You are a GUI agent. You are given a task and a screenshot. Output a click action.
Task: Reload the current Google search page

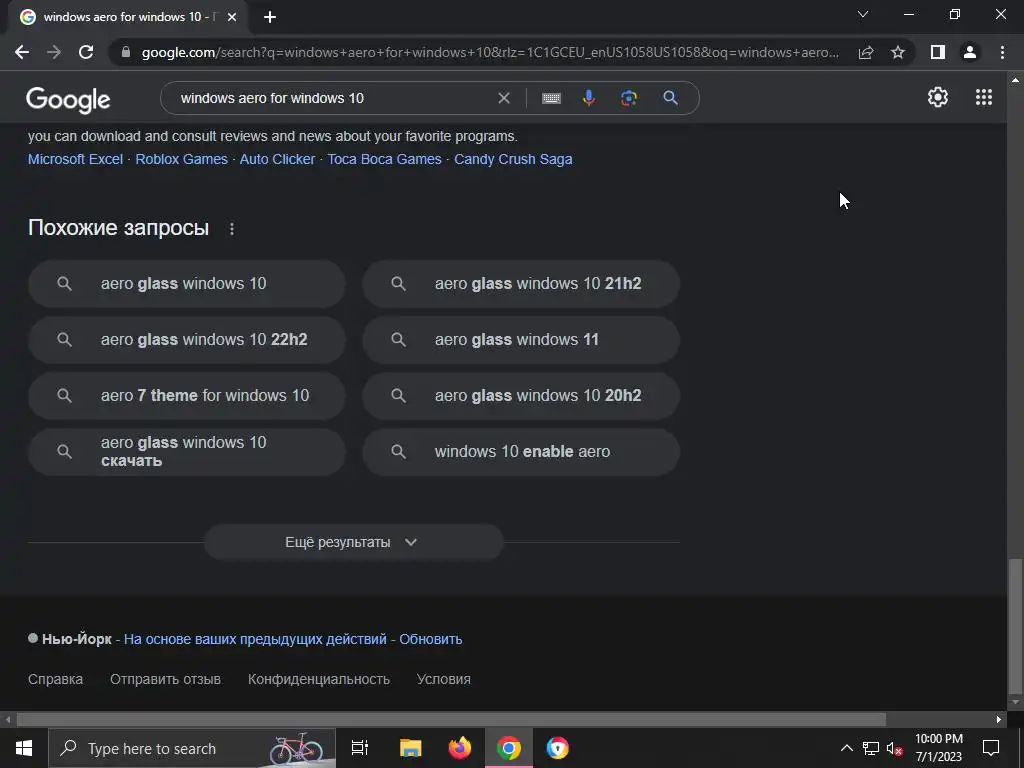point(86,52)
